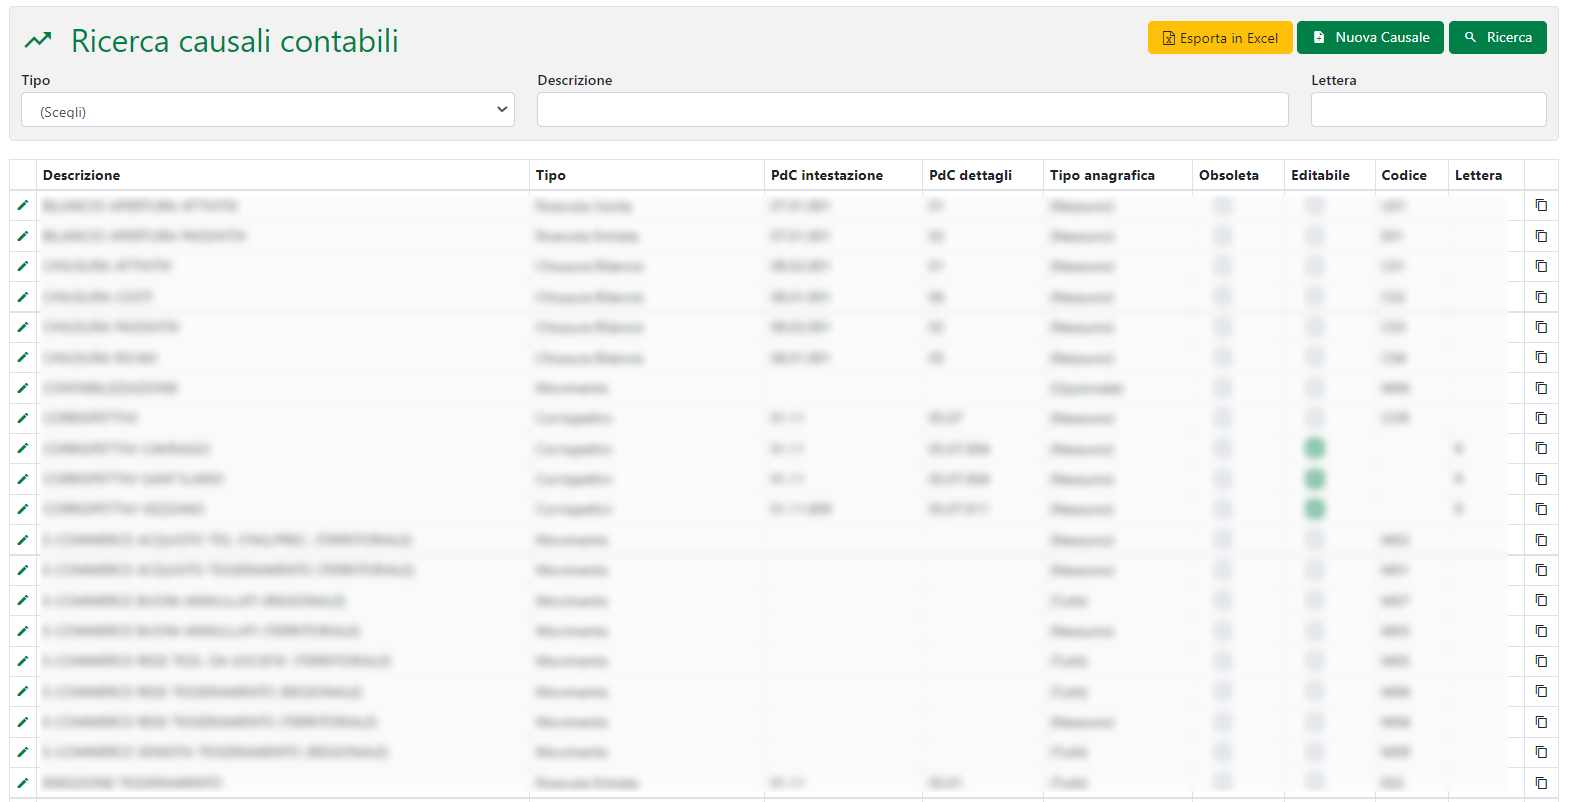This screenshot has width=1572, height=802.
Task: Create a new entry with Nuova Causale
Action: tap(1370, 38)
